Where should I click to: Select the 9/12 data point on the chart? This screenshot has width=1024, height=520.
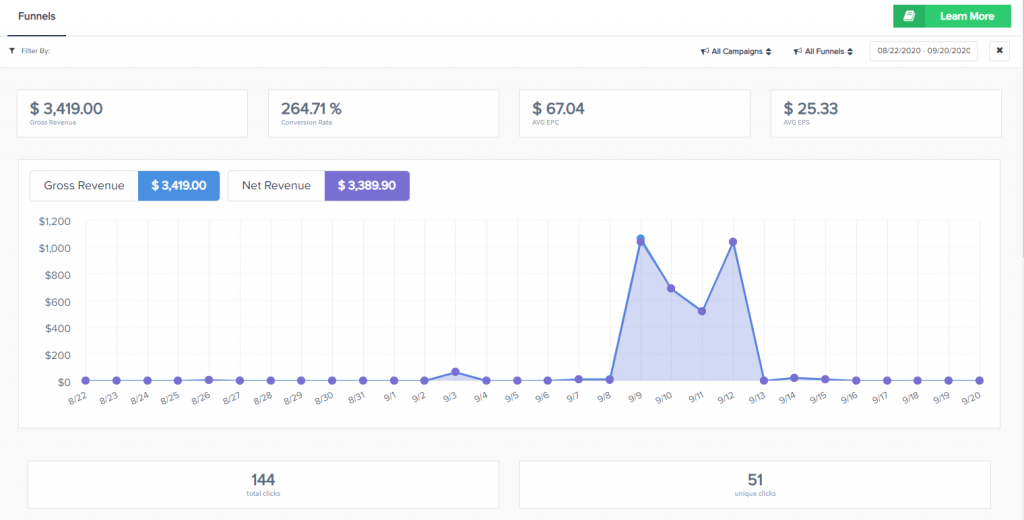click(x=733, y=242)
